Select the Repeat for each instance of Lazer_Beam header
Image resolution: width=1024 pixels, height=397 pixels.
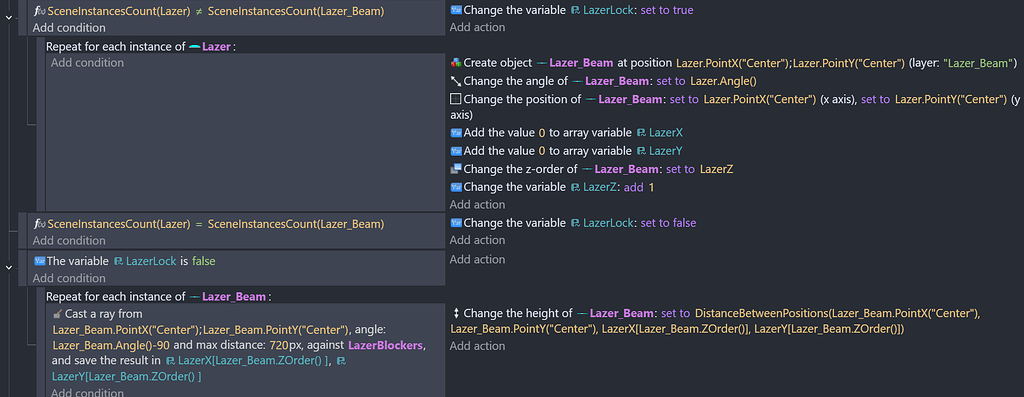coord(158,296)
